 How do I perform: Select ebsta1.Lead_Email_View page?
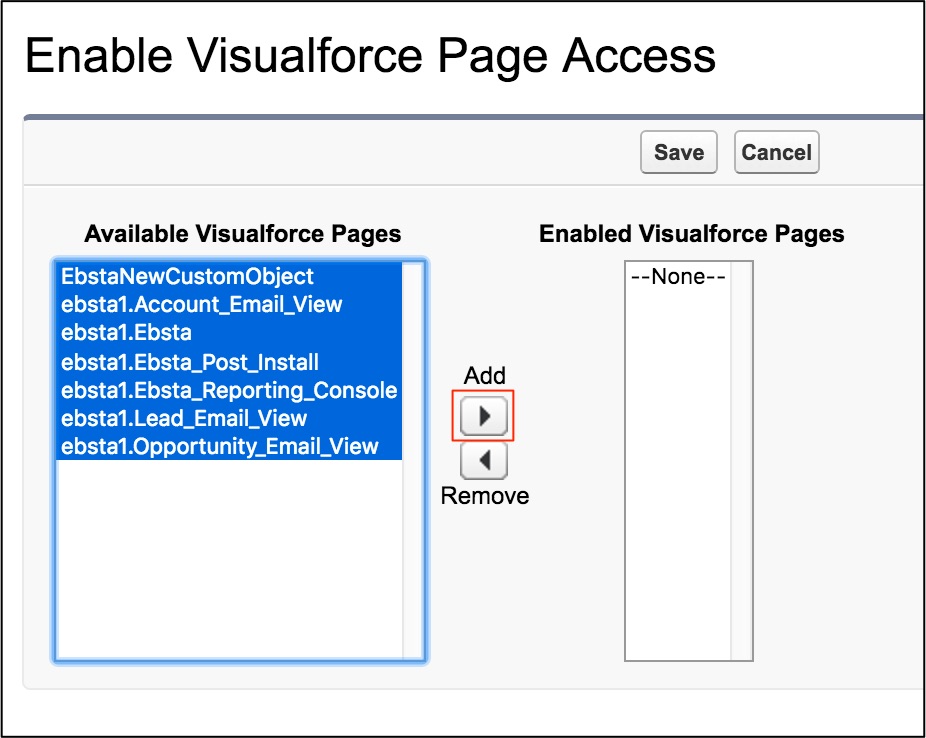click(184, 418)
